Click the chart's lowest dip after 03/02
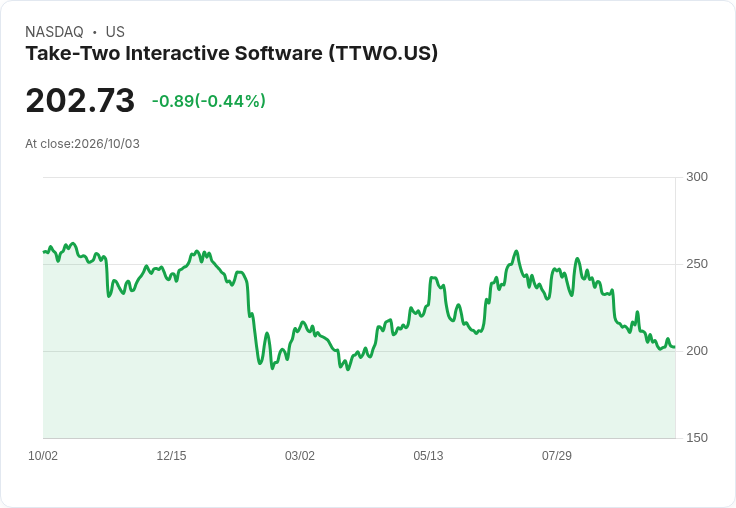This screenshot has width=736, height=508. (x=348, y=369)
